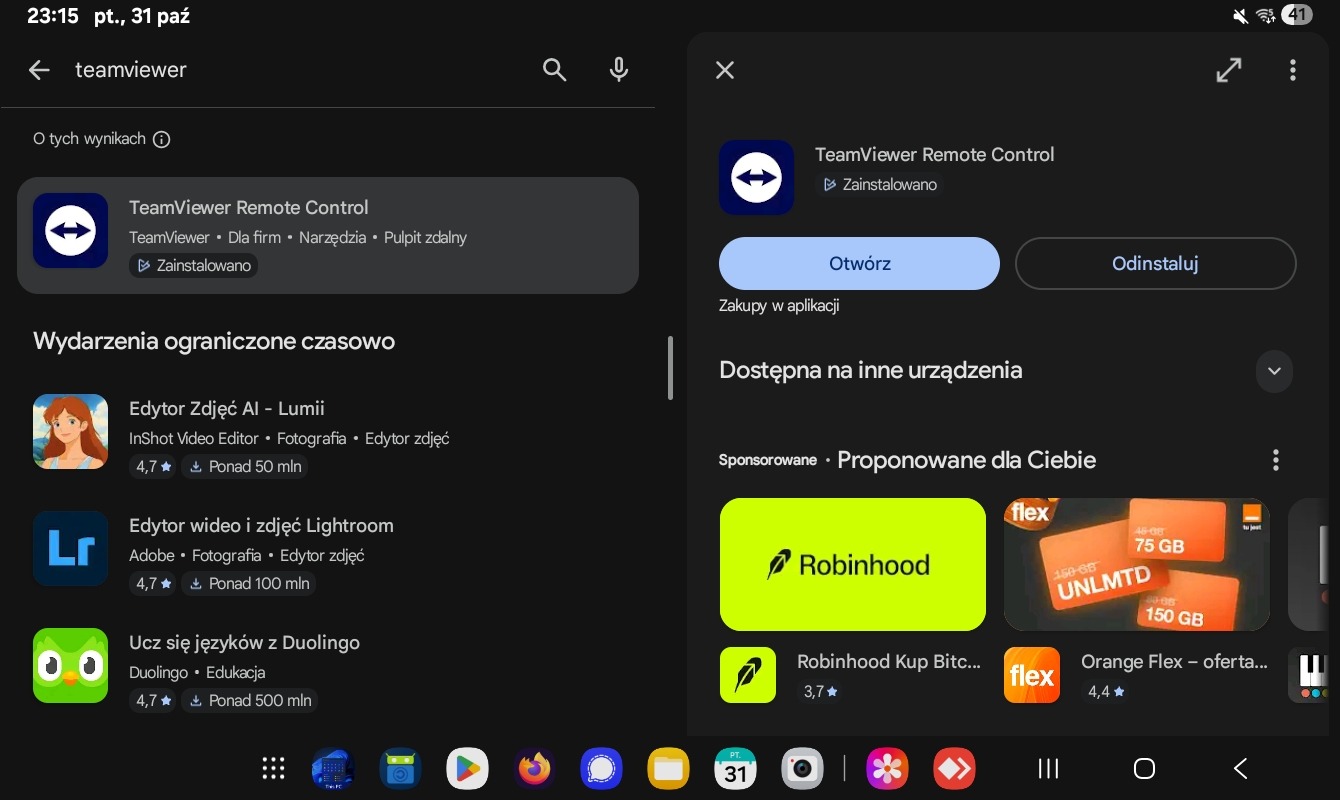This screenshot has height=800, width=1340.
Task: Expand app details to full screen
Action: tap(1228, 70)
